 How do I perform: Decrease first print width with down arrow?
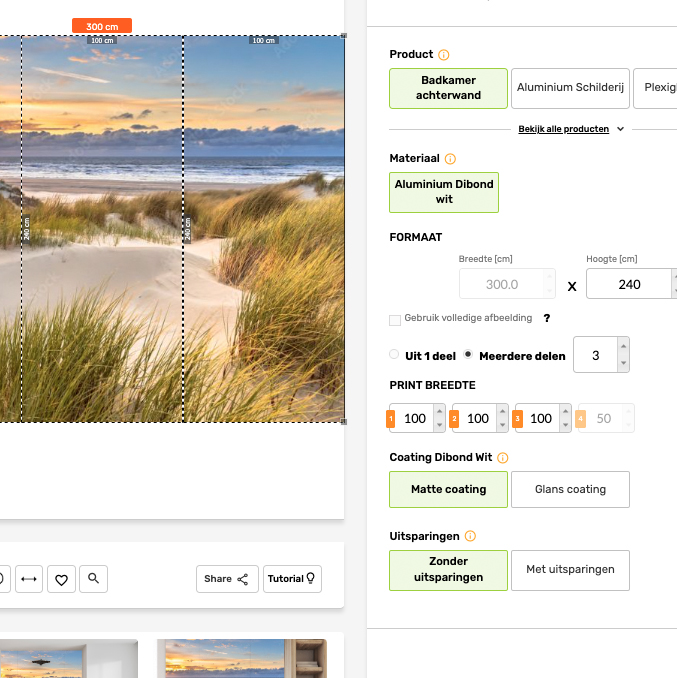(x=439, y=426)
